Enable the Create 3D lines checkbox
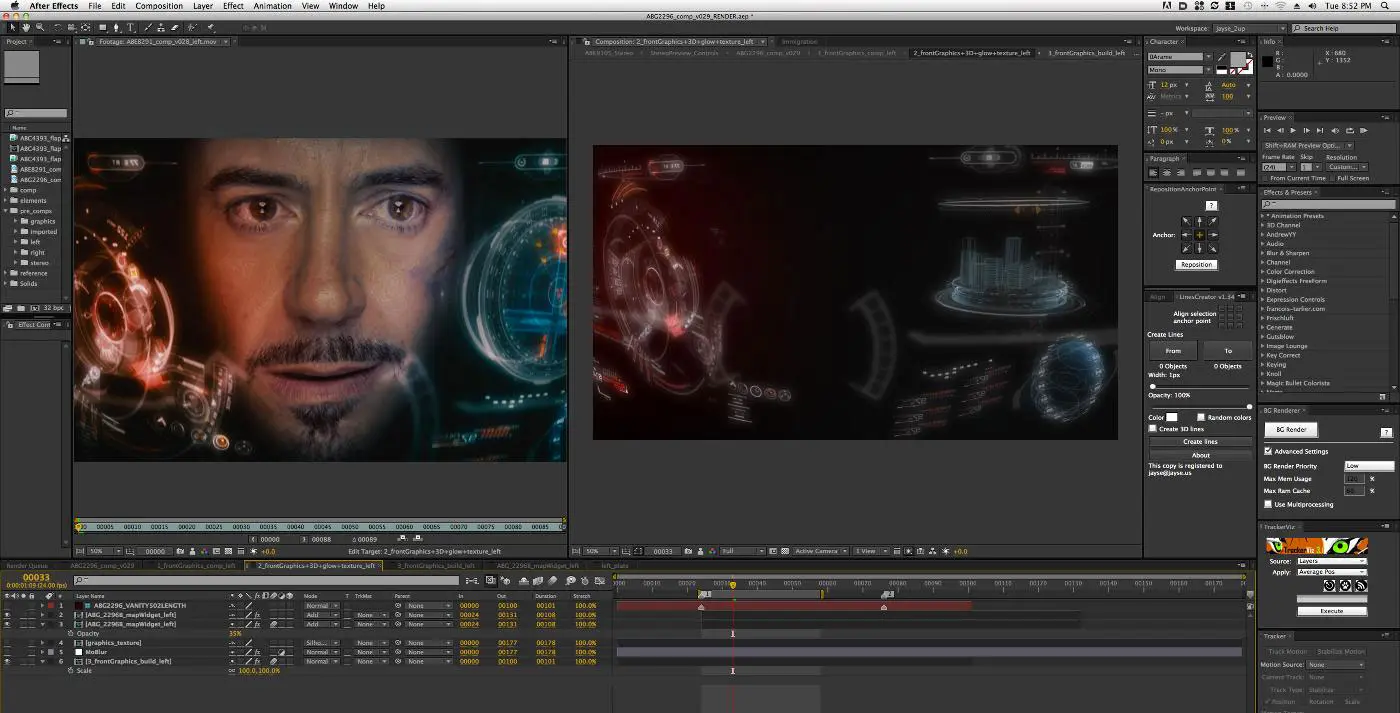Screen dimensions: 1400x713 pyautogui.click(x=1153, y=428)
